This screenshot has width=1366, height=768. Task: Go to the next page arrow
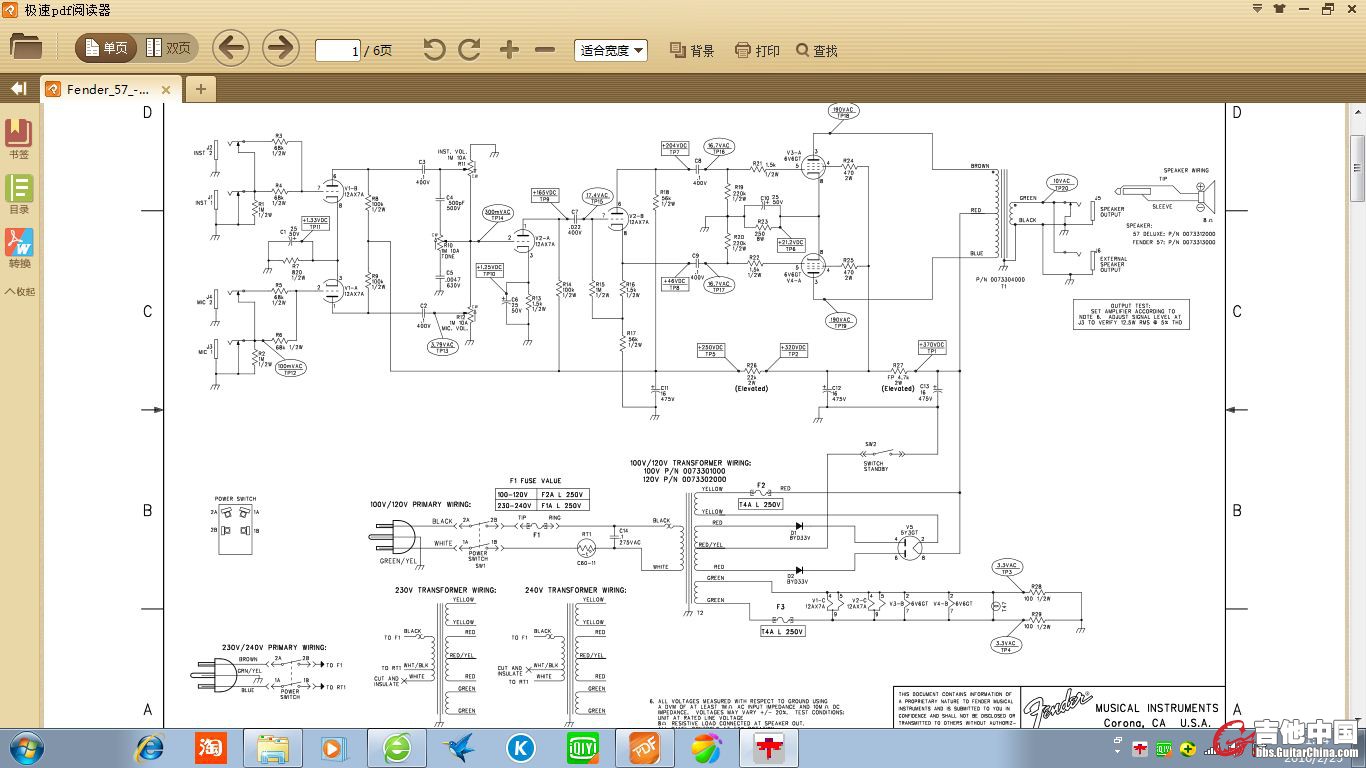coord(281,48)
